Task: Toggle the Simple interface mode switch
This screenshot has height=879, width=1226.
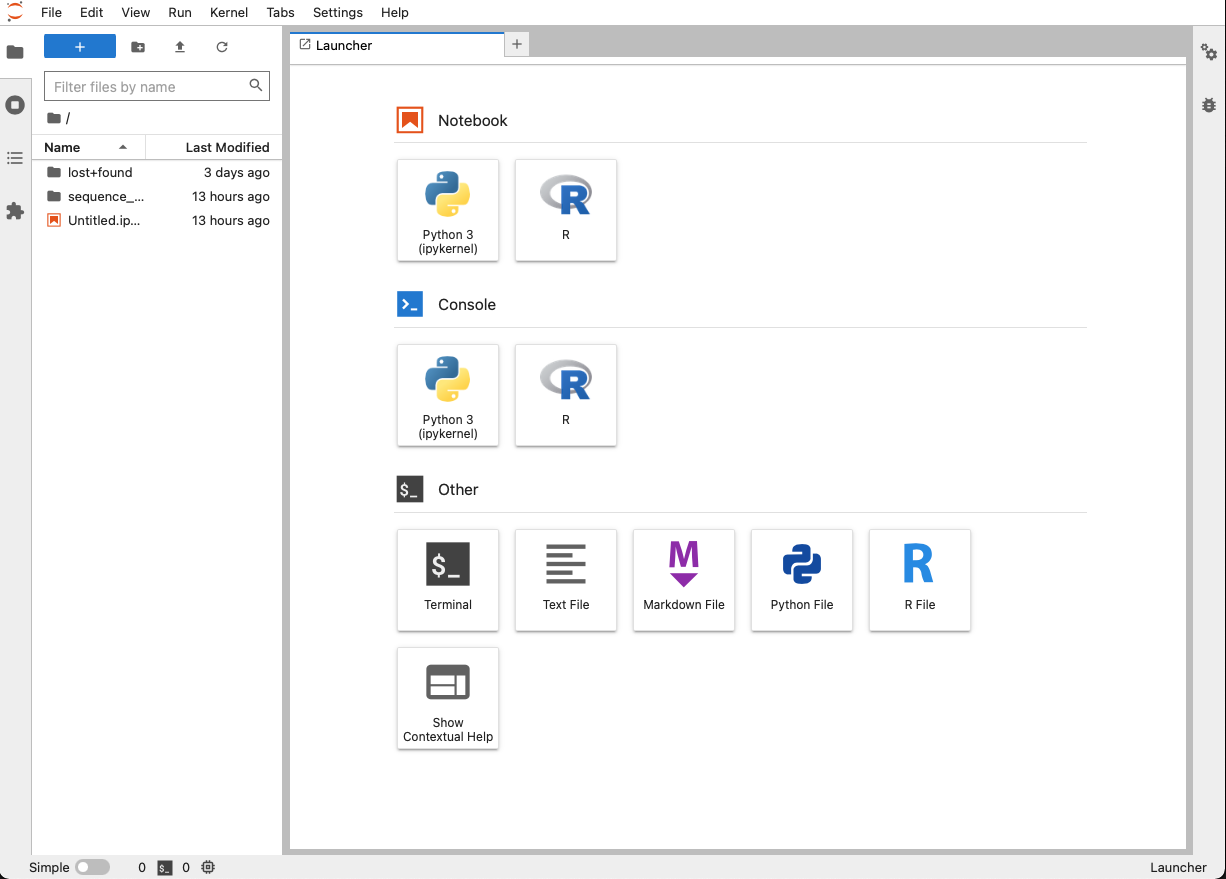Action: (x=92, y=867)
